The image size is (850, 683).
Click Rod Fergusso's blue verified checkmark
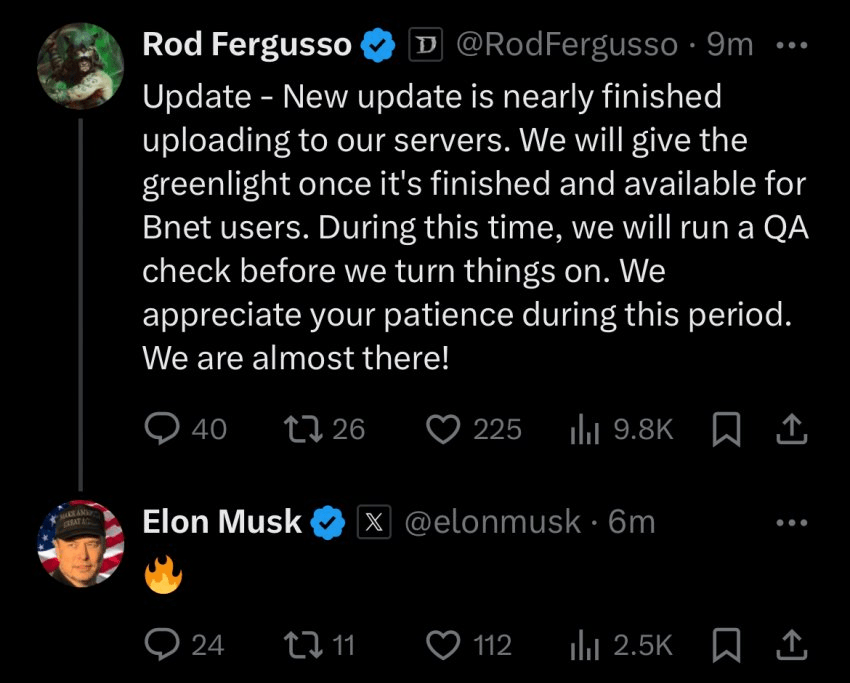[x=377, y=46]
